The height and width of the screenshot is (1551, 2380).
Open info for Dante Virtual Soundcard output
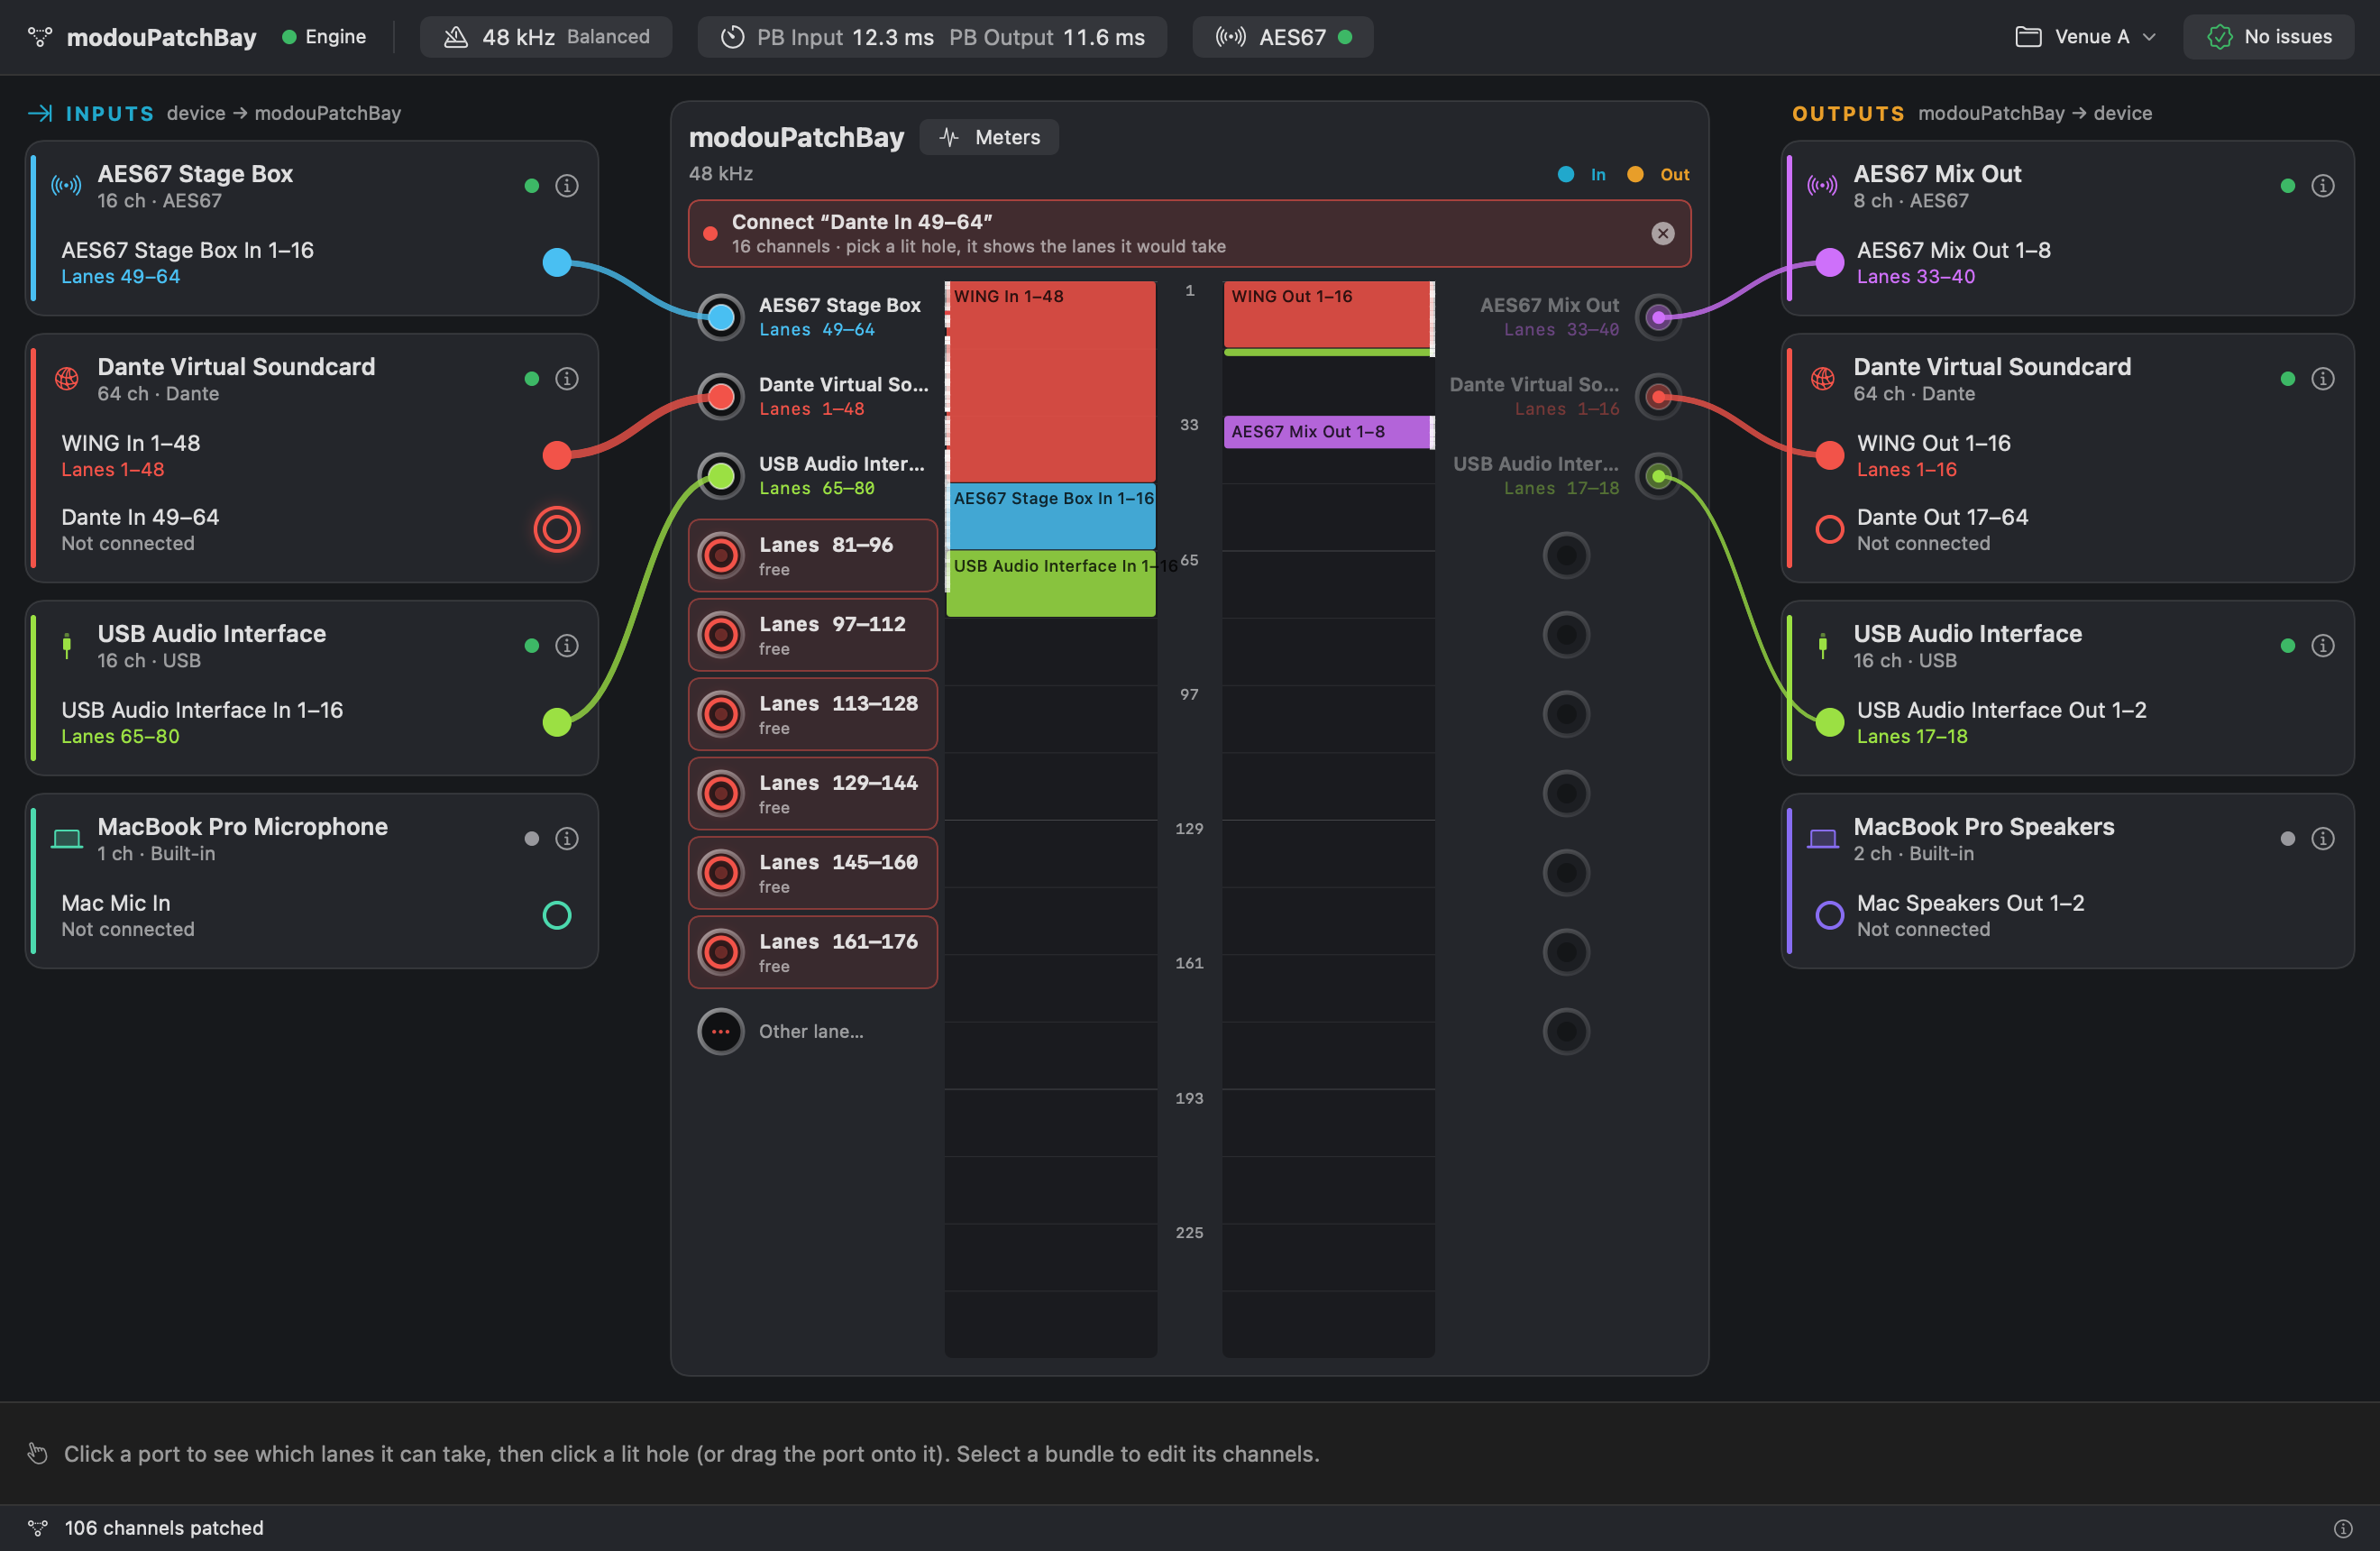point(2323,379)
